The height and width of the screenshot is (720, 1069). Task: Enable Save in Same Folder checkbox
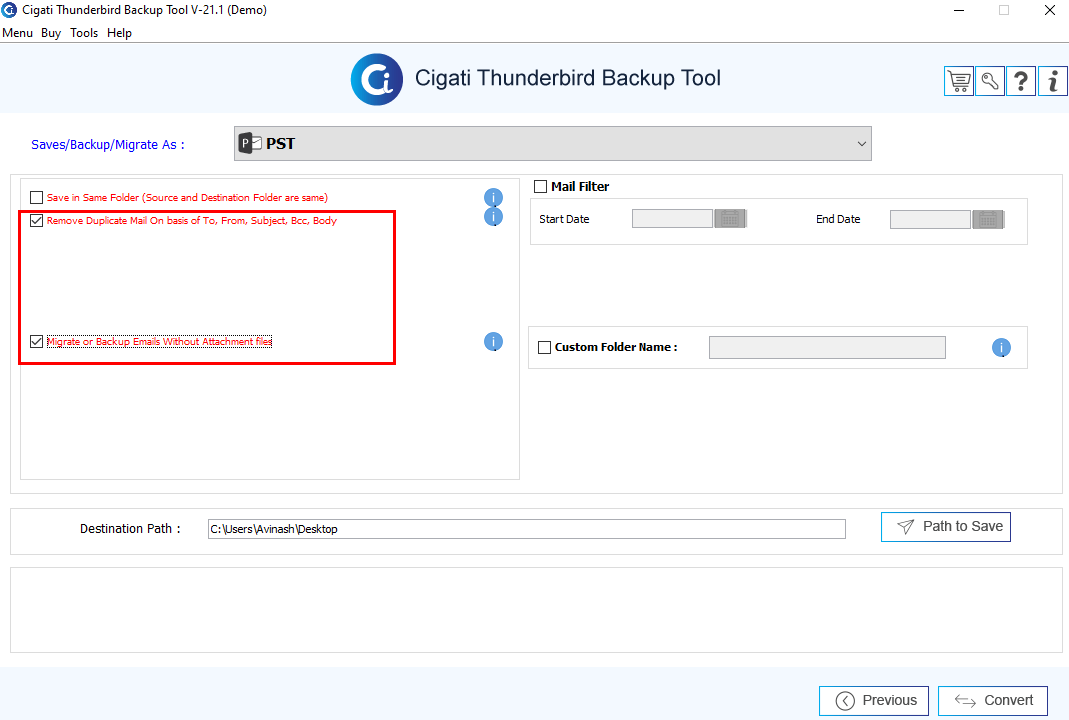(37, 198)
